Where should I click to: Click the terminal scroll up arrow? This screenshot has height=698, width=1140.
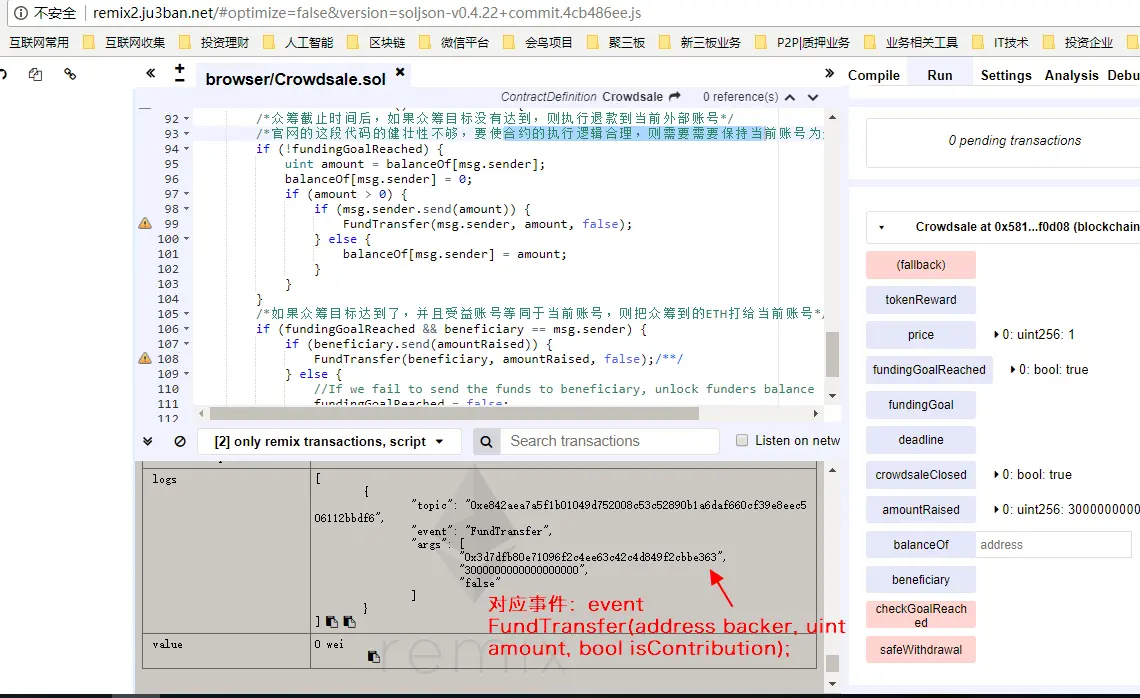pos(832,470)
